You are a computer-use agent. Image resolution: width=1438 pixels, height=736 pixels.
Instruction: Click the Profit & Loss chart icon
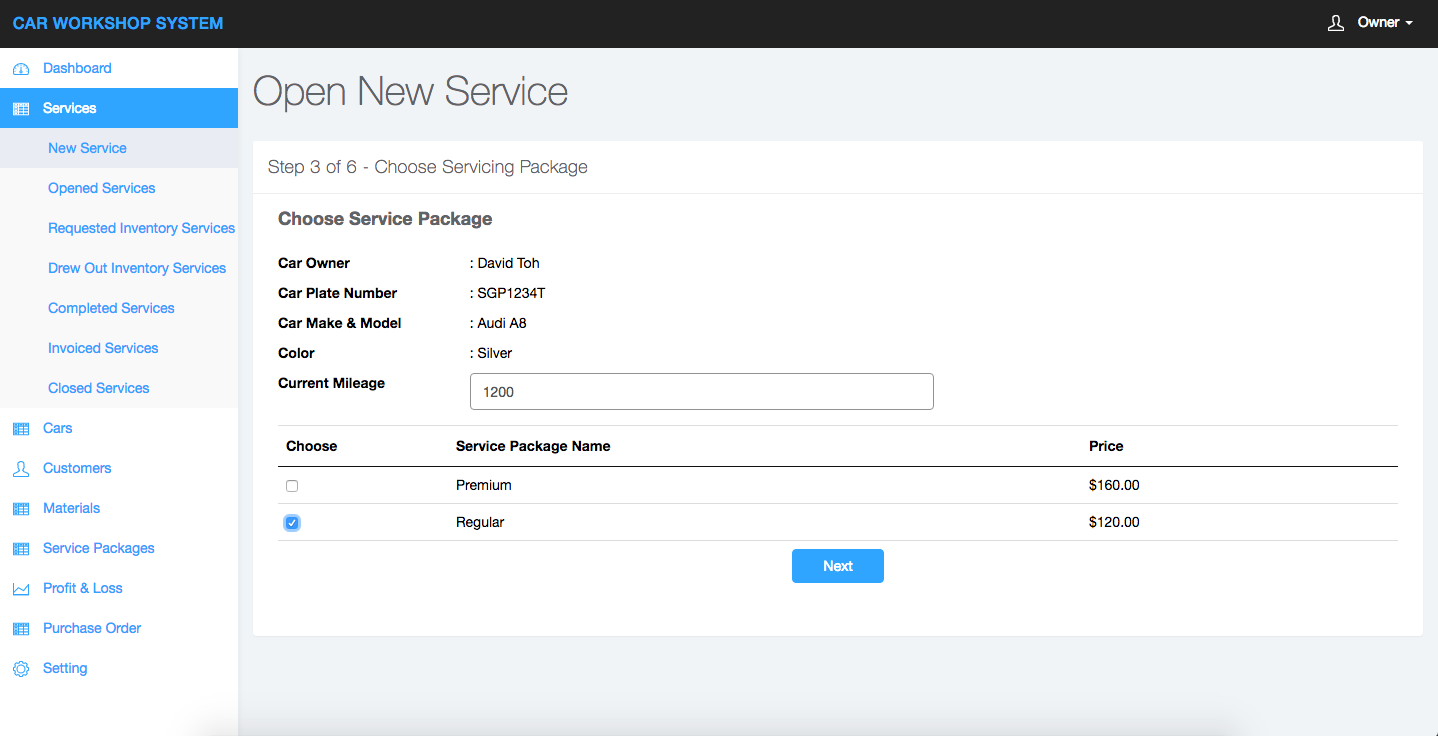21,589
